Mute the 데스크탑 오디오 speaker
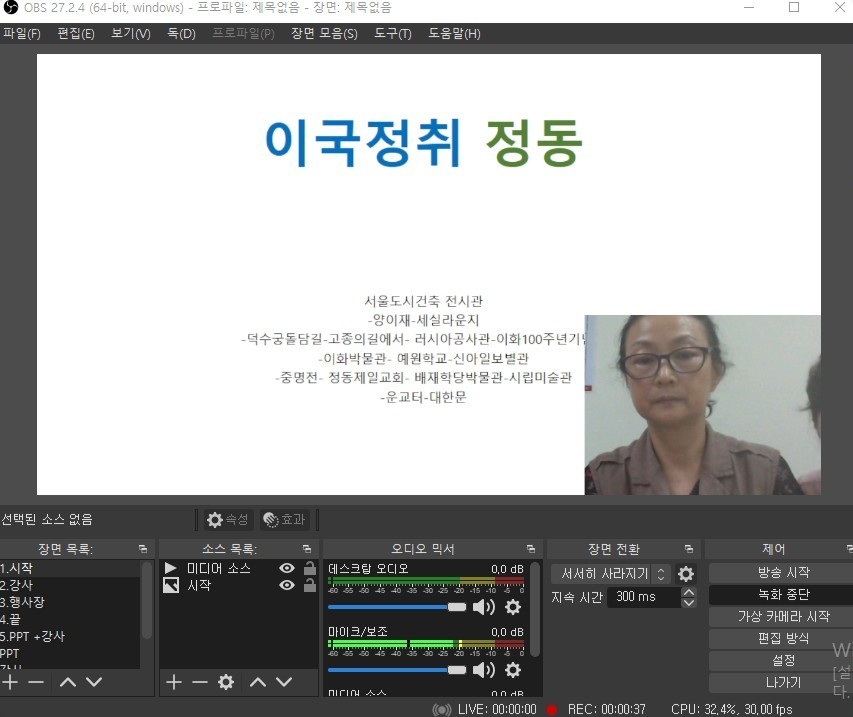This screenshot has width=853, height=717. 484,607
